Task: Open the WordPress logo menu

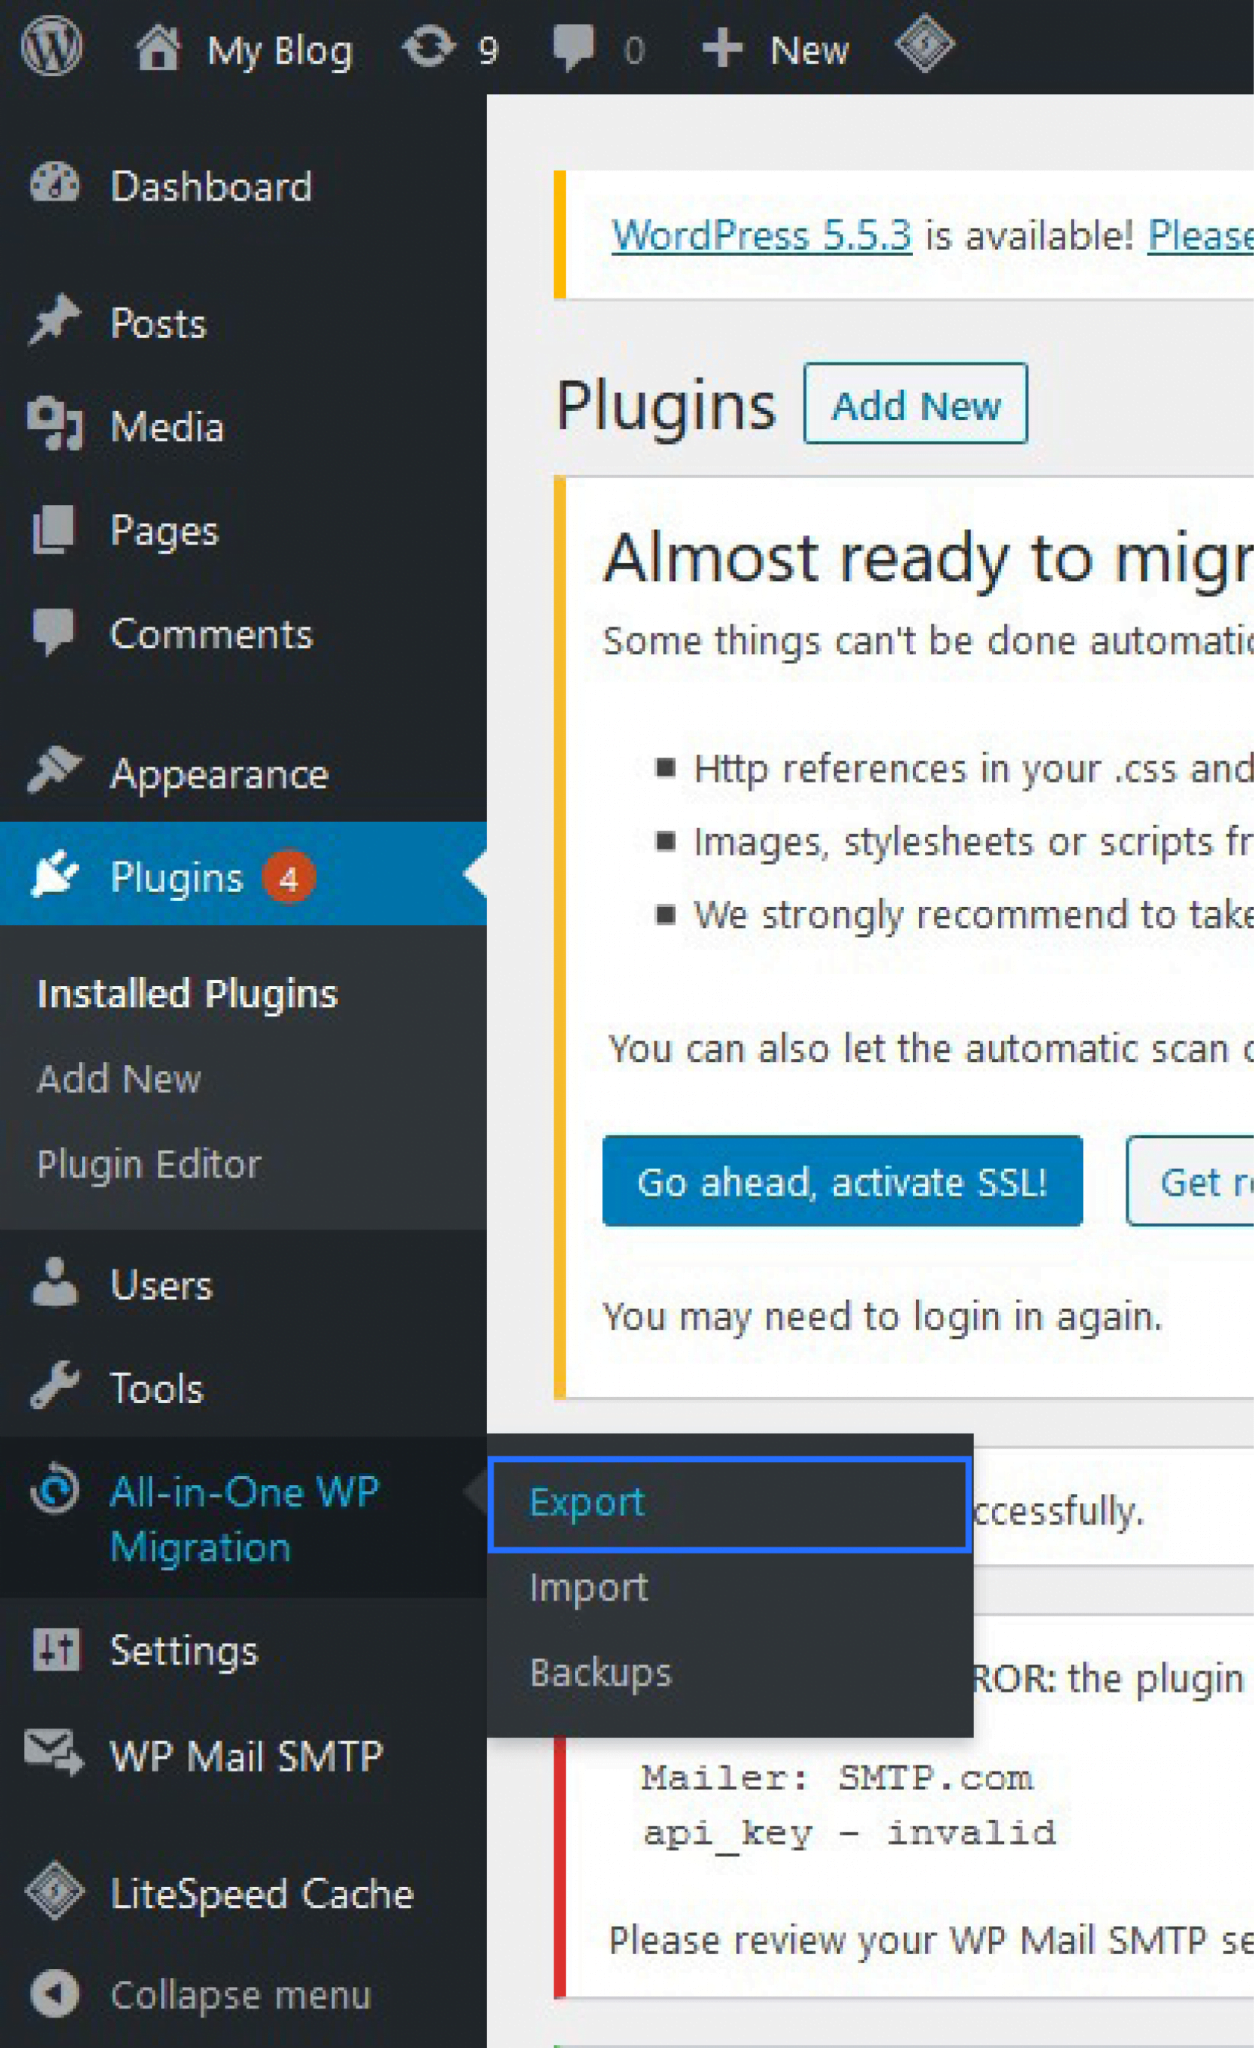Action: point(51,47)
